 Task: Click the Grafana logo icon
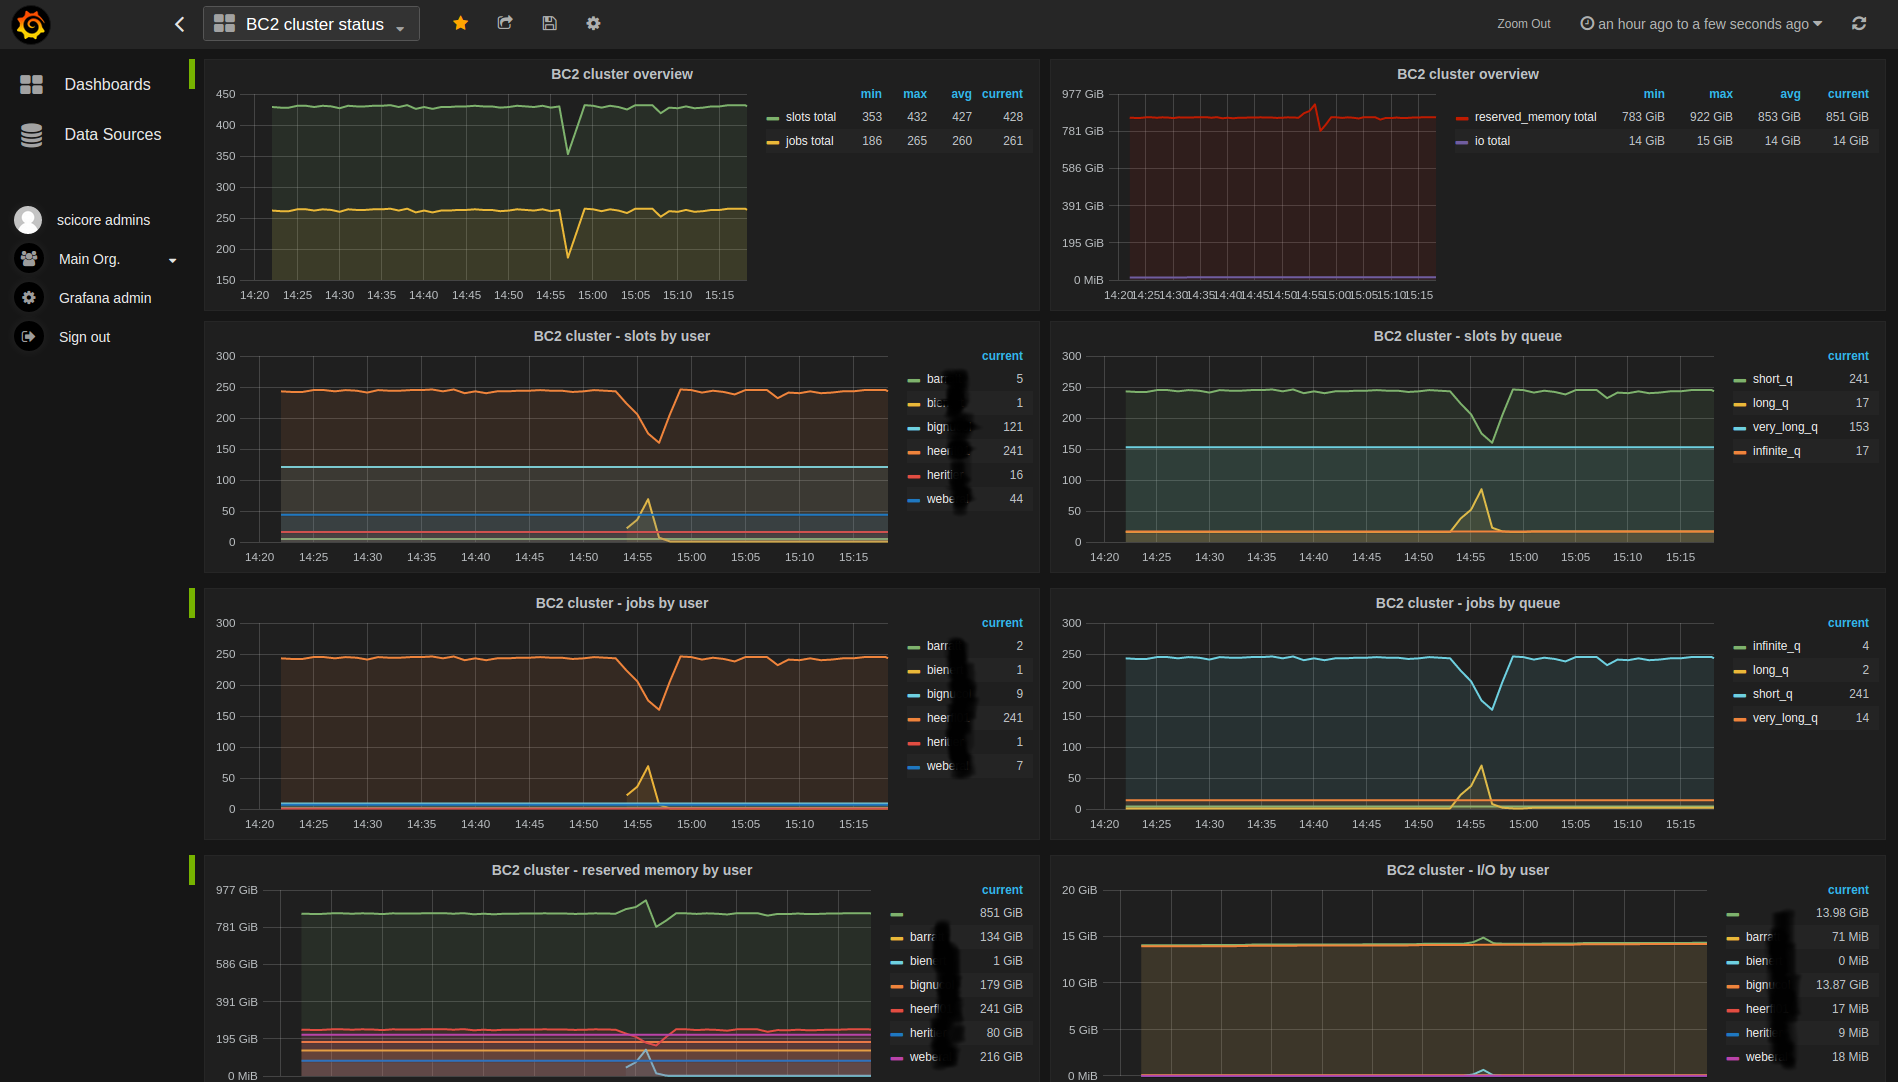31,24
